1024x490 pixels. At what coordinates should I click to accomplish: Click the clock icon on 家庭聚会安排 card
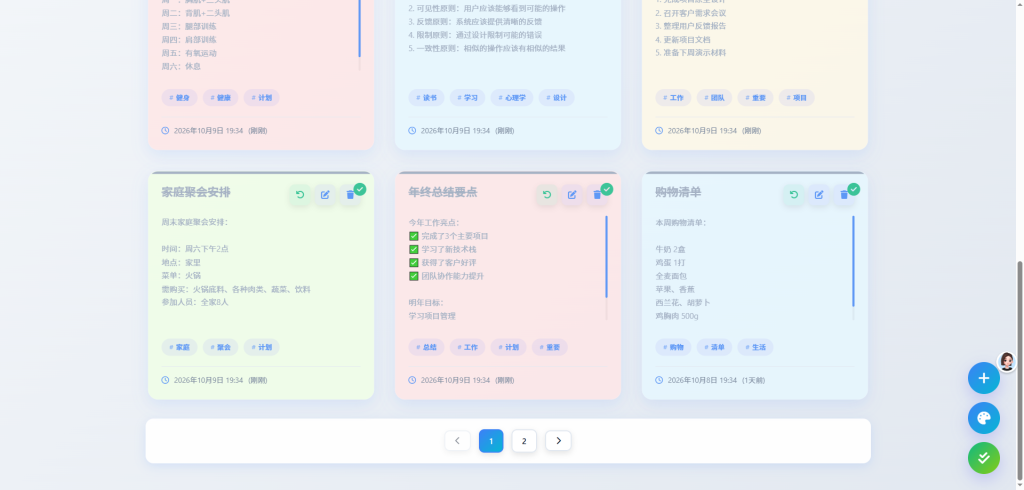tap(165, 380)
